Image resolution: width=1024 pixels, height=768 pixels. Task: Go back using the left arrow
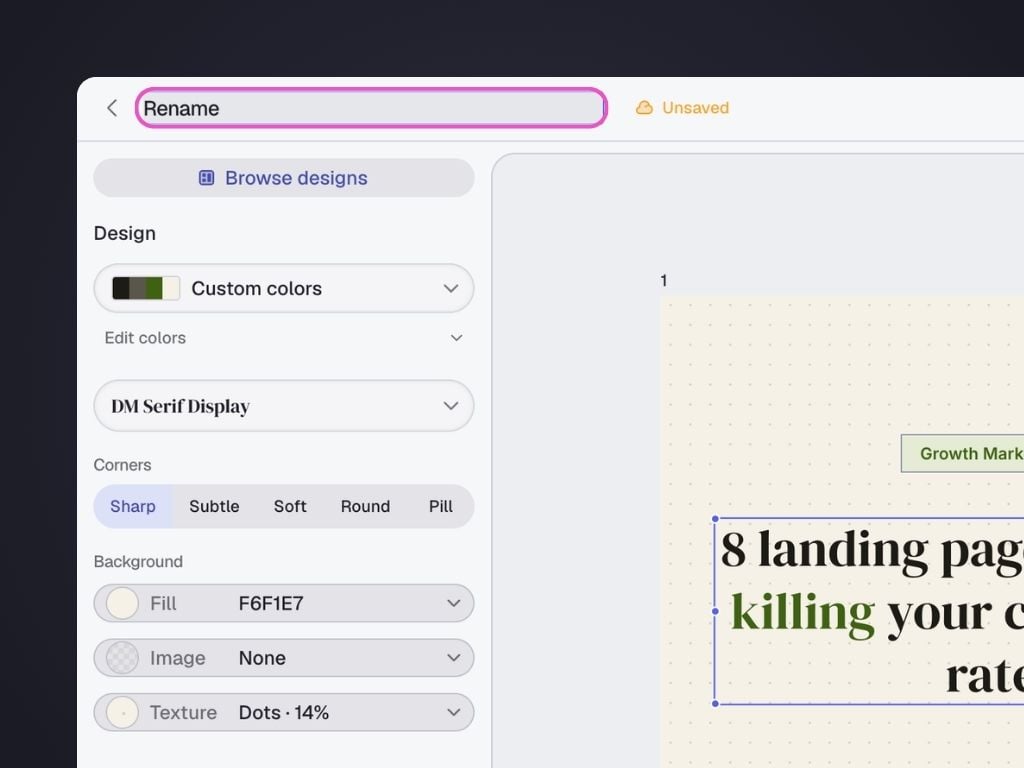112,108
